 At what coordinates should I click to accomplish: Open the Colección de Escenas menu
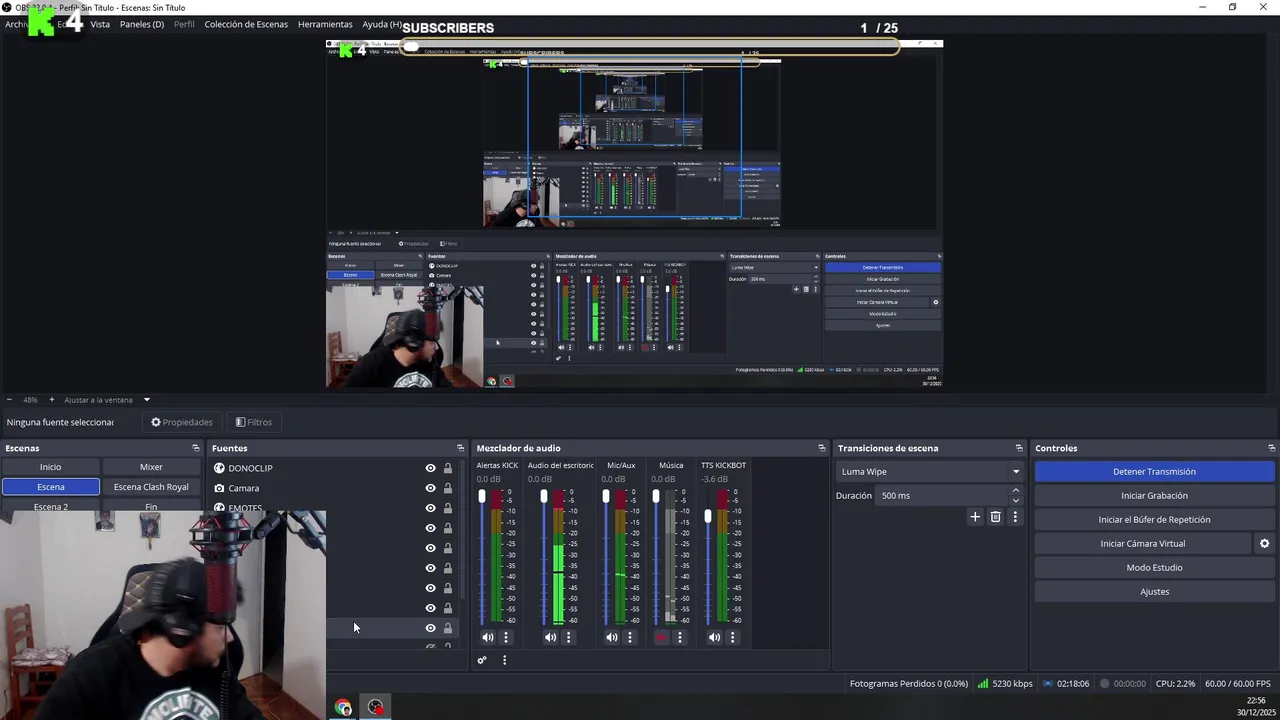click(x=246, y=24)
